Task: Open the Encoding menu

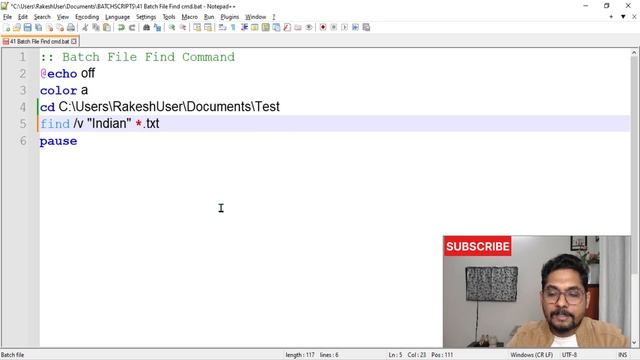Action: click(x=87, y=17)
